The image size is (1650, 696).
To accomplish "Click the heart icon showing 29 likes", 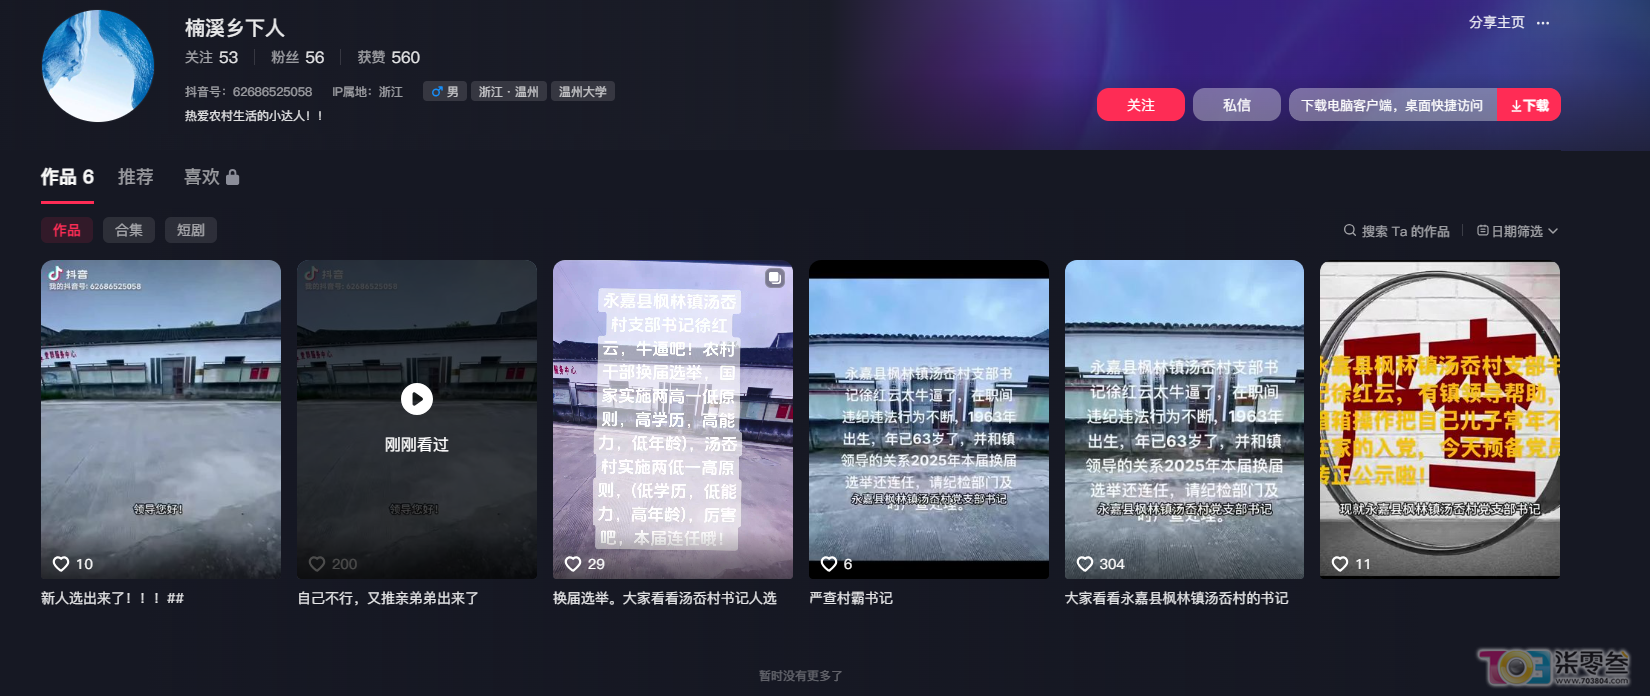I will tap(573, 564).
